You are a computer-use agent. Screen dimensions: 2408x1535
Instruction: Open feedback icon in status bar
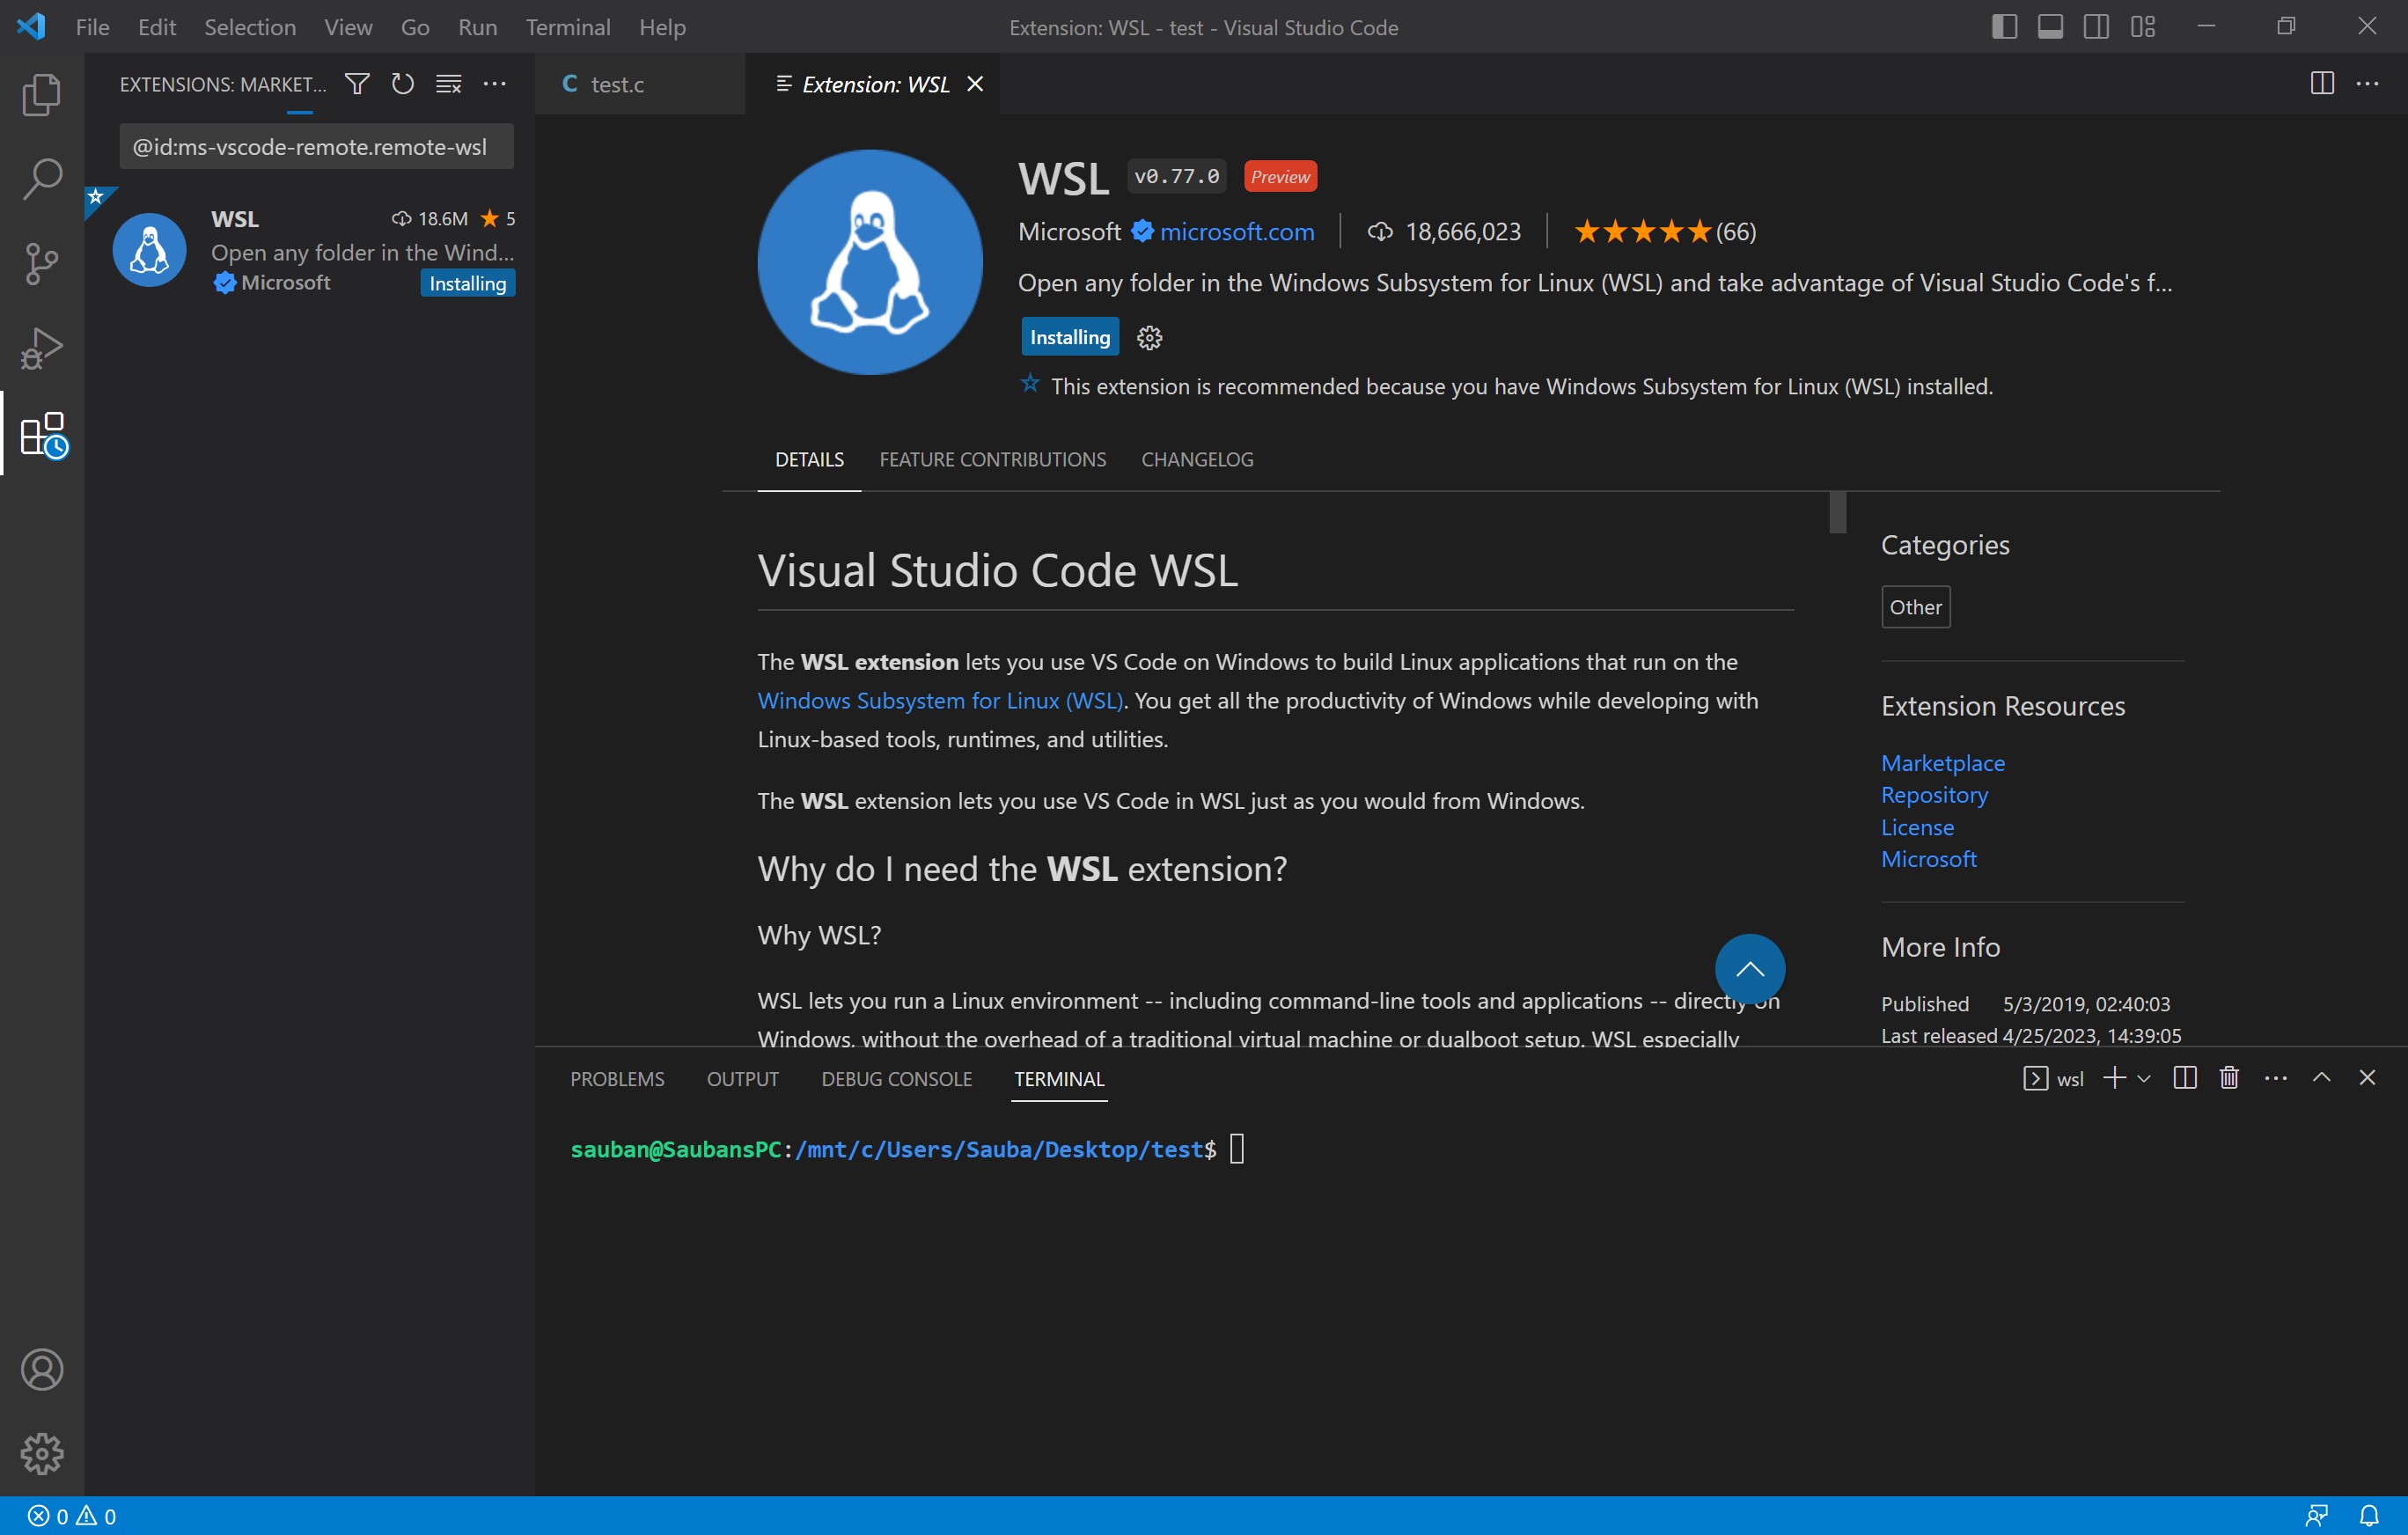click(x=2317, y=1516)
